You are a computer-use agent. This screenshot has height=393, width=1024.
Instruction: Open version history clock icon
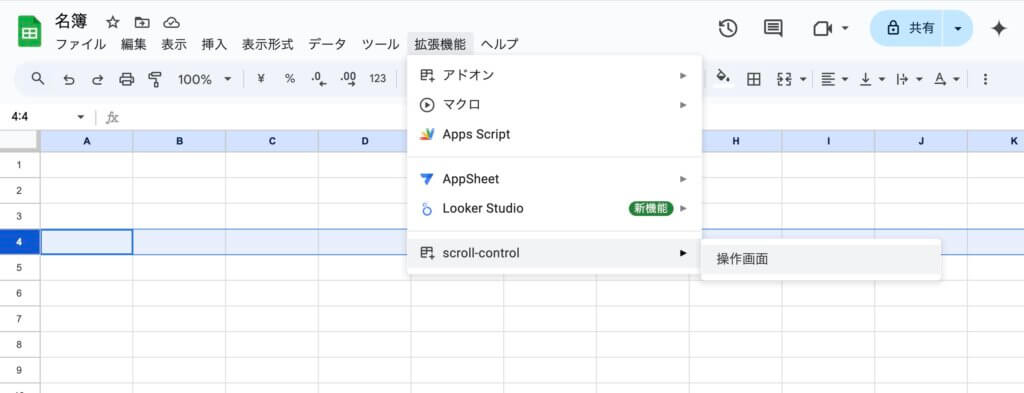click(728, 28)
